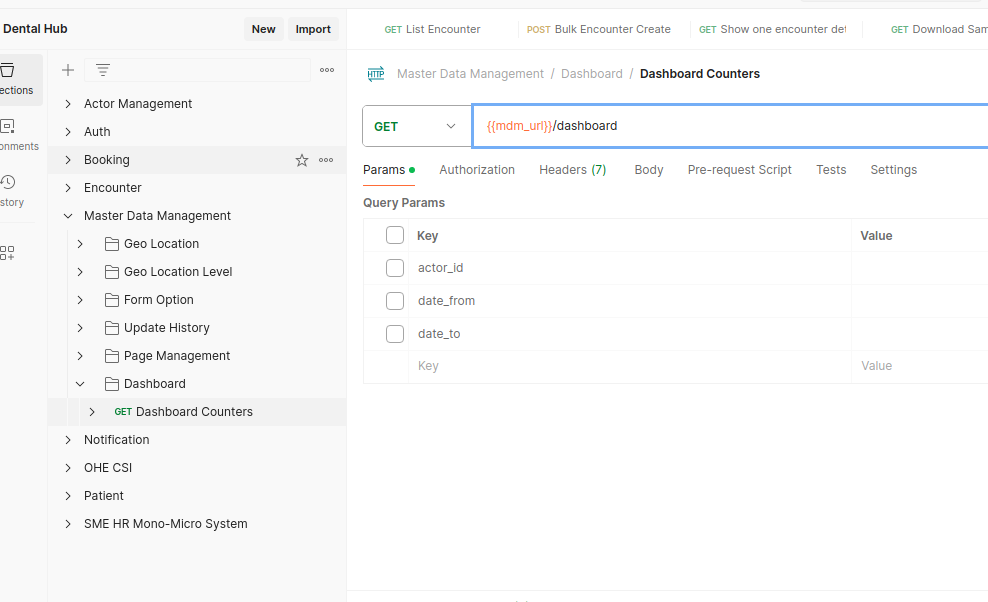Viewport: 988px width, 602px height.
Task: Click the configure workspace sidebar grid icon
Action: coord(8,253)
